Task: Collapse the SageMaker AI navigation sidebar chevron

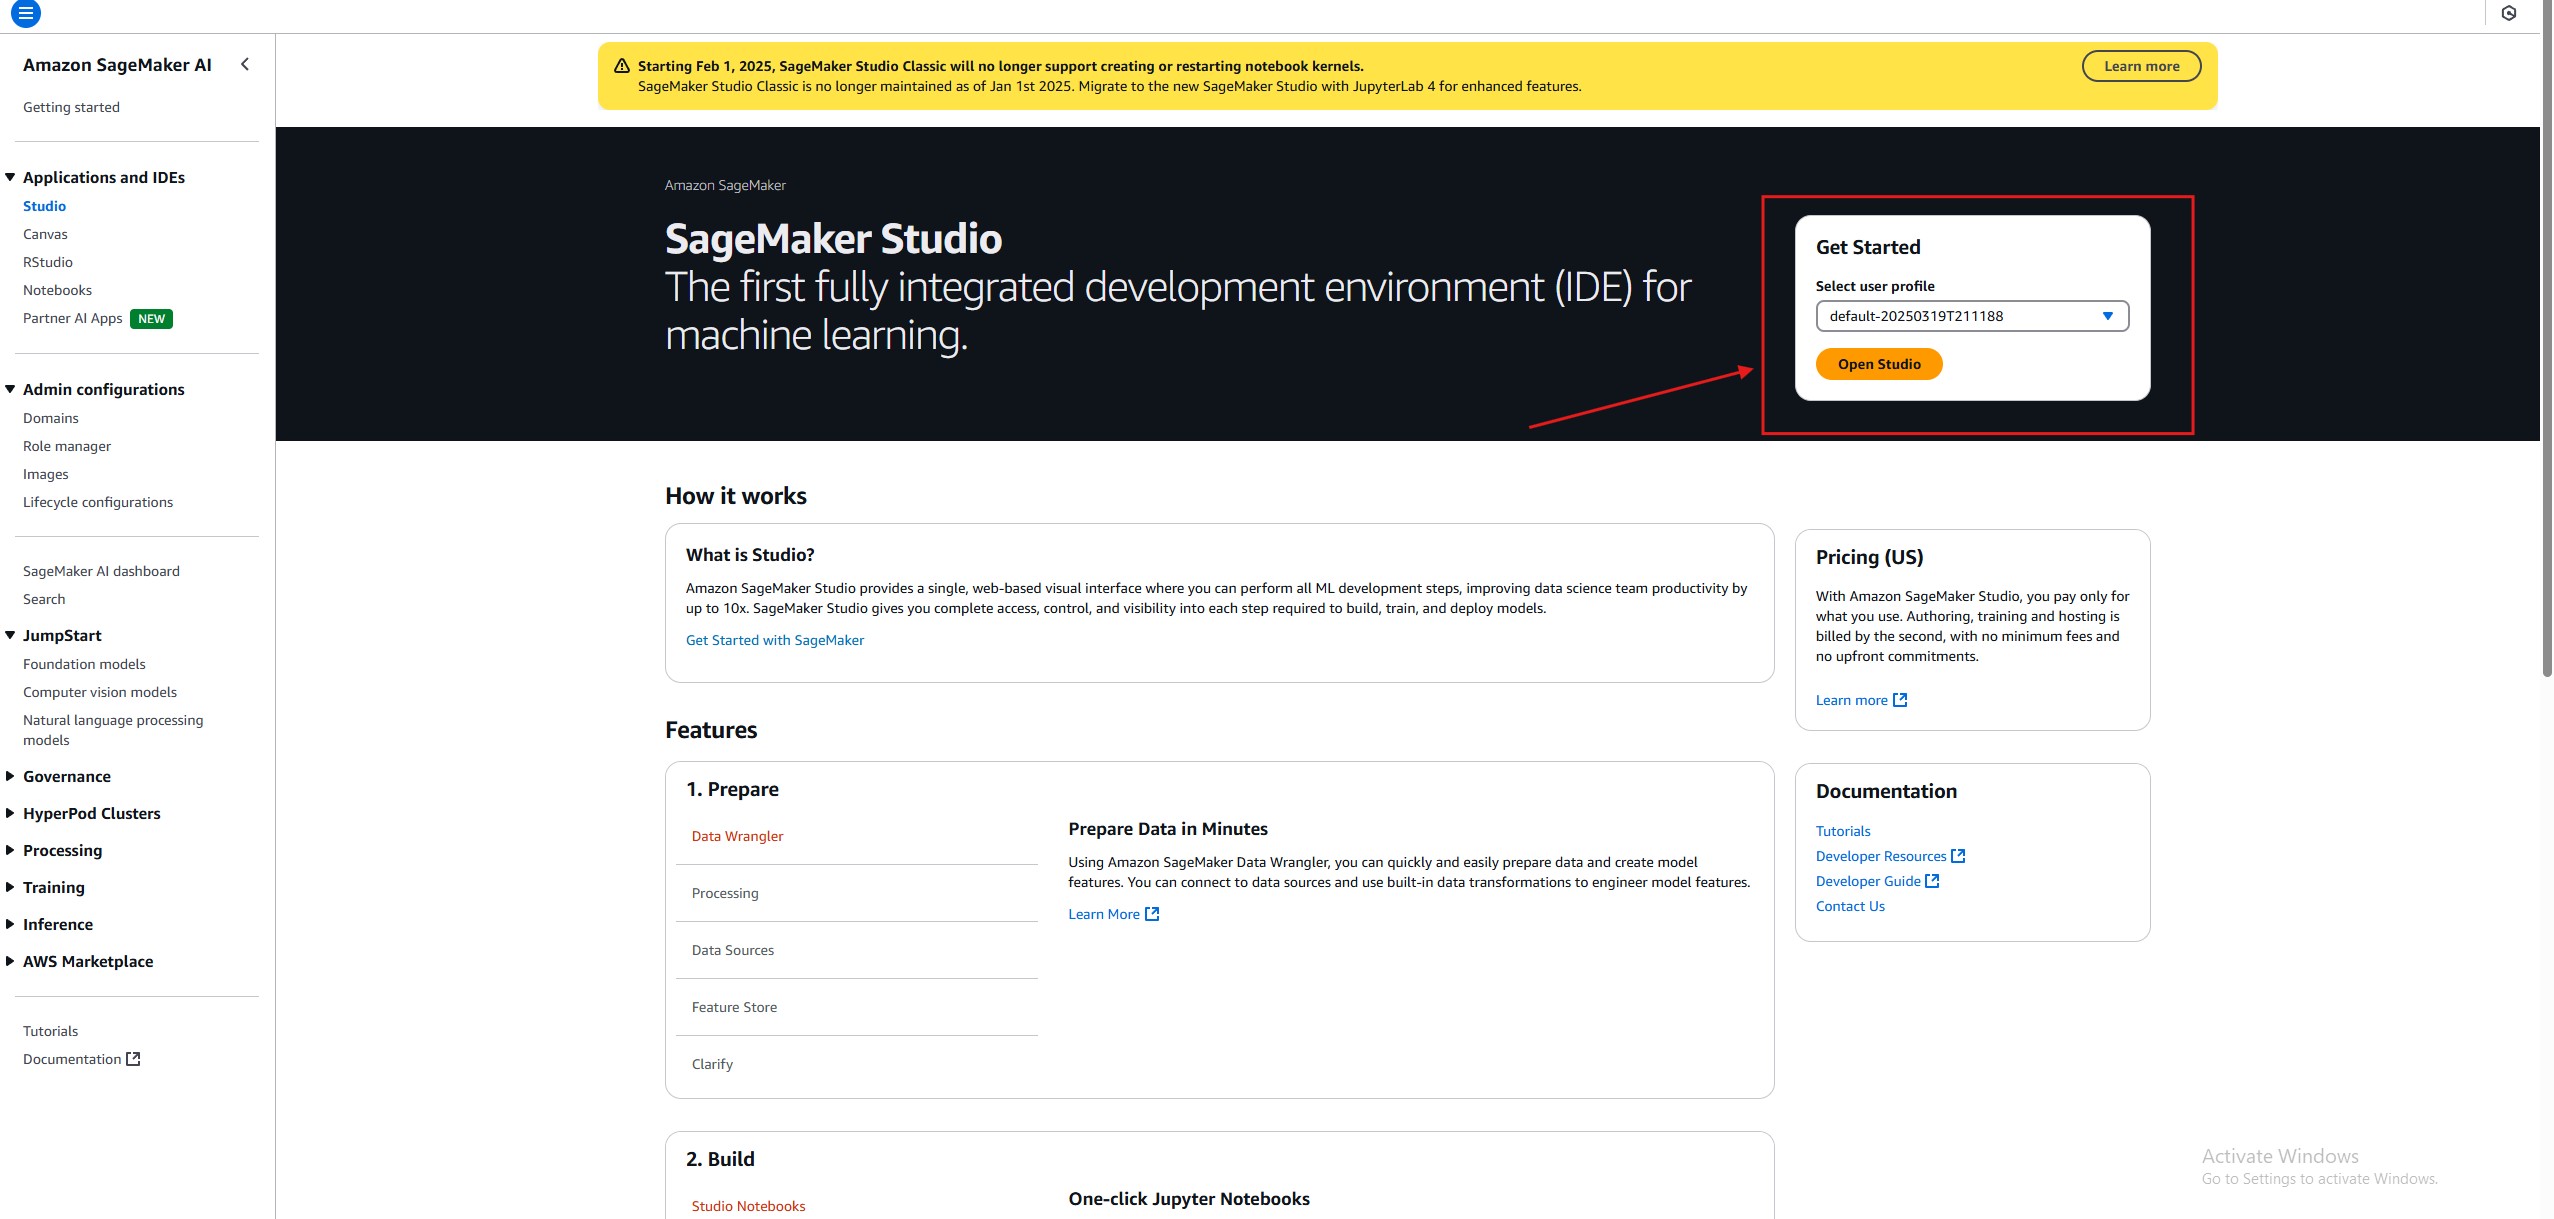Action: [245, 65]
